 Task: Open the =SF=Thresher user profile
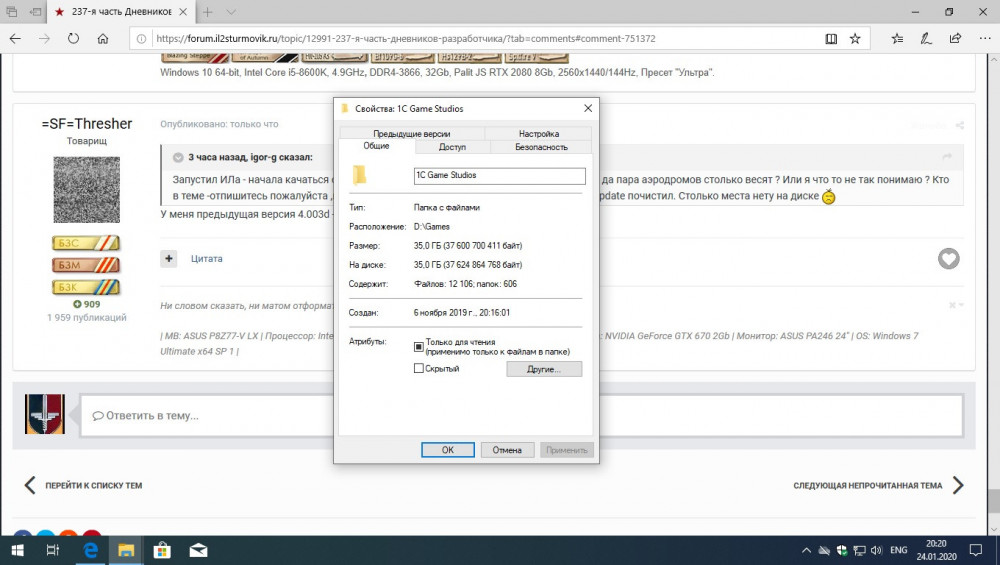click(x=87, y=124)
